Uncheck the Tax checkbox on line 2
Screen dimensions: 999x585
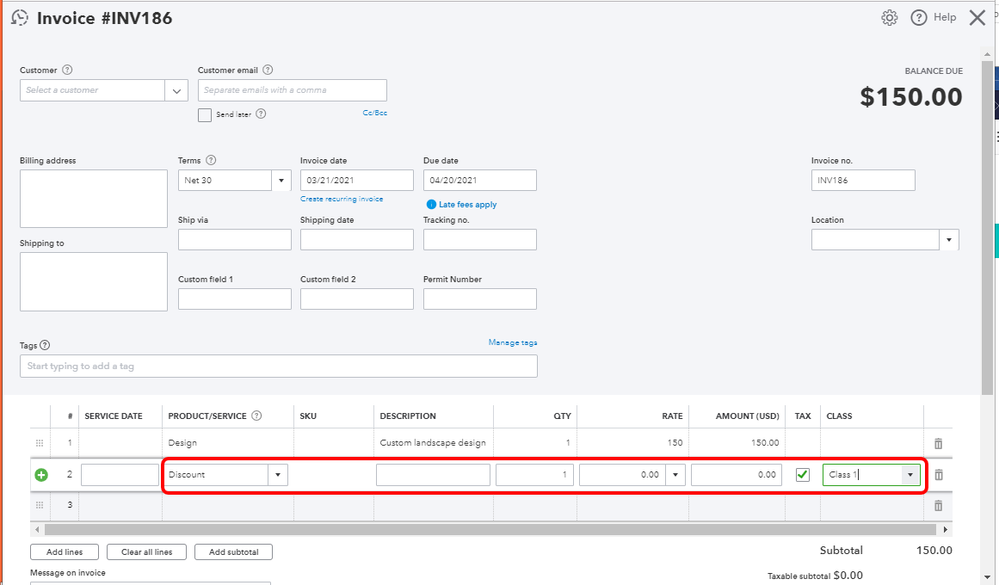coord(802,475)
